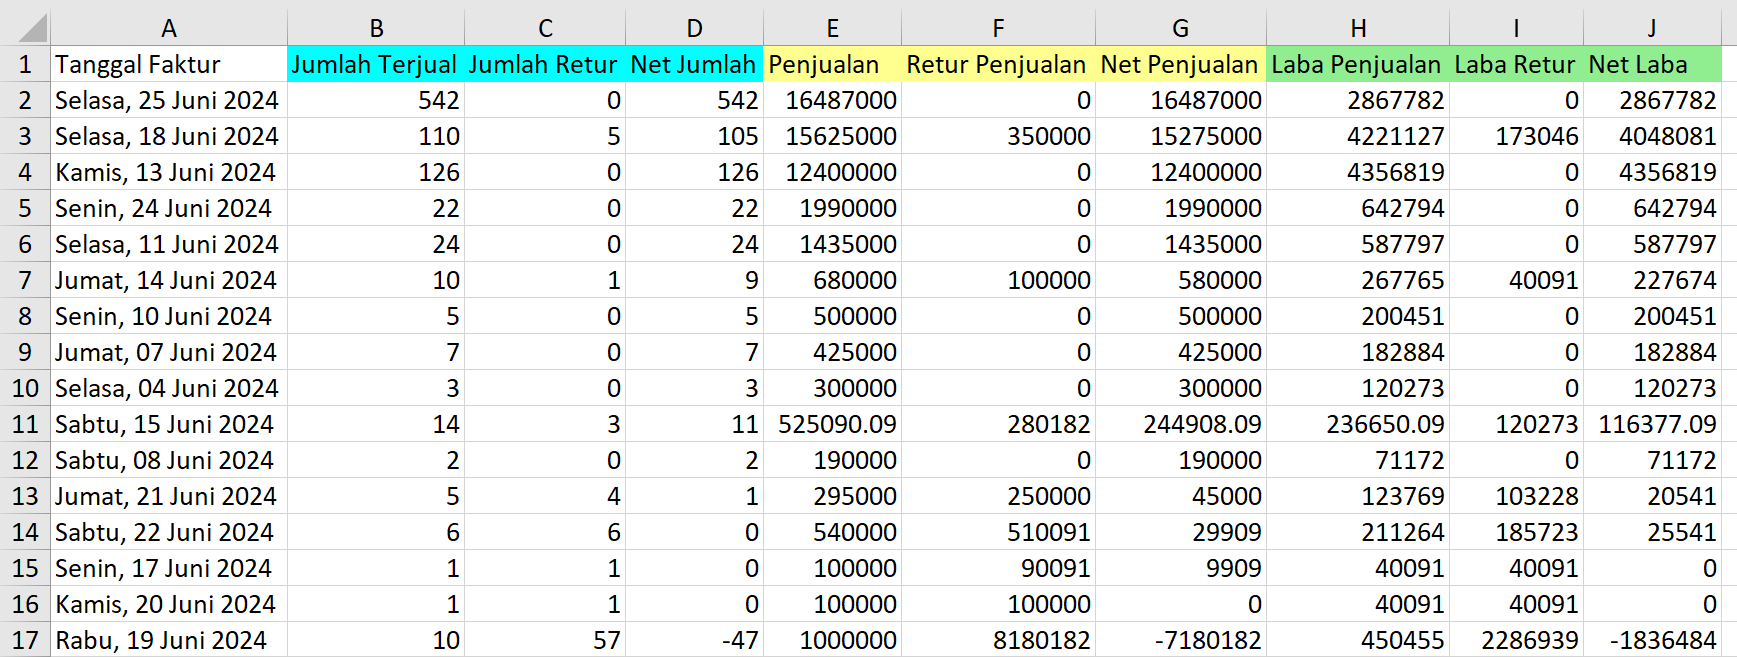
Task: Select column A header
Action: coord(168,28)
